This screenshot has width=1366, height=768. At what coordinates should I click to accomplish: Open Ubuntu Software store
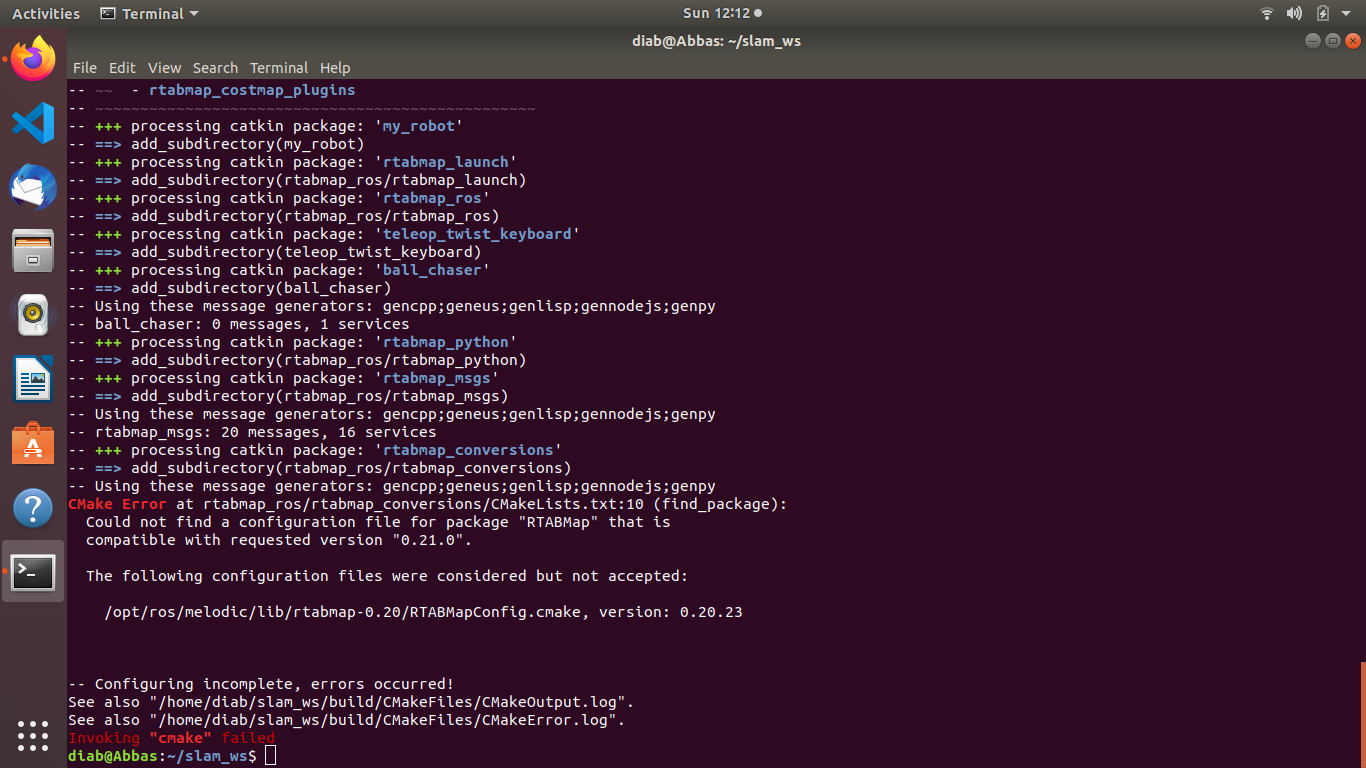tap(33, 443)
